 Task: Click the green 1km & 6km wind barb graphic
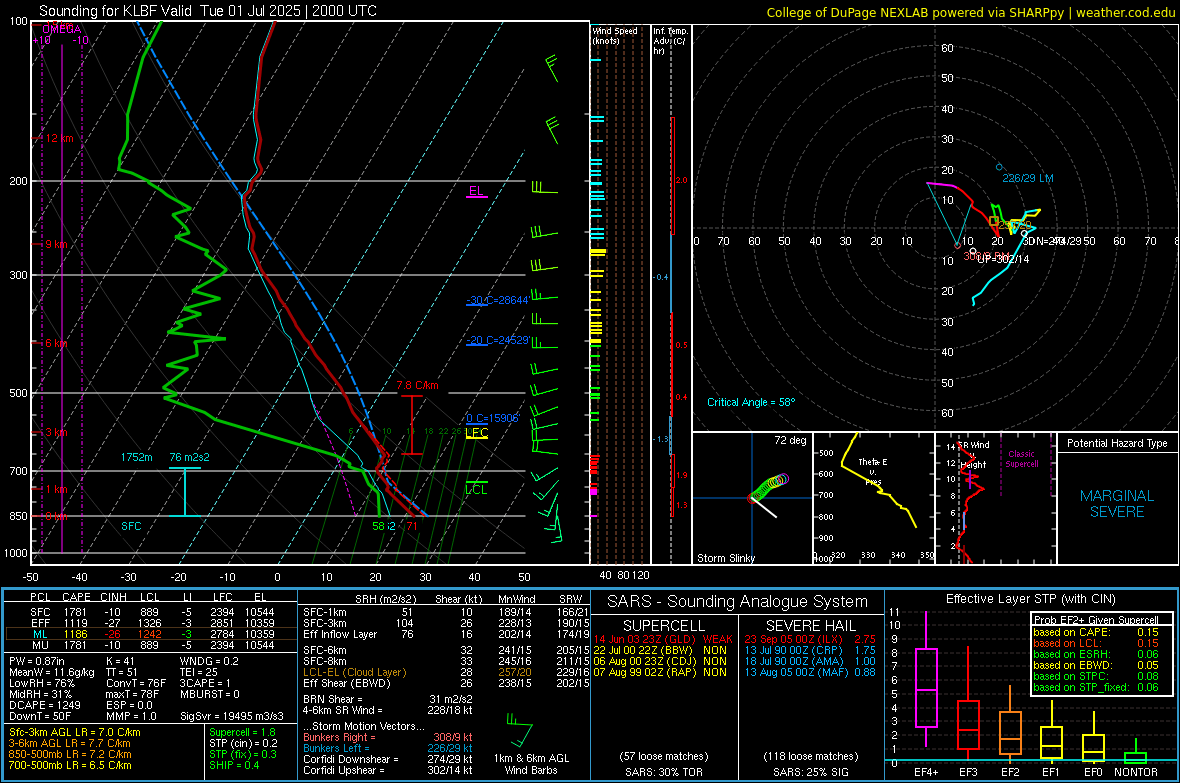[x=519, y=730]
